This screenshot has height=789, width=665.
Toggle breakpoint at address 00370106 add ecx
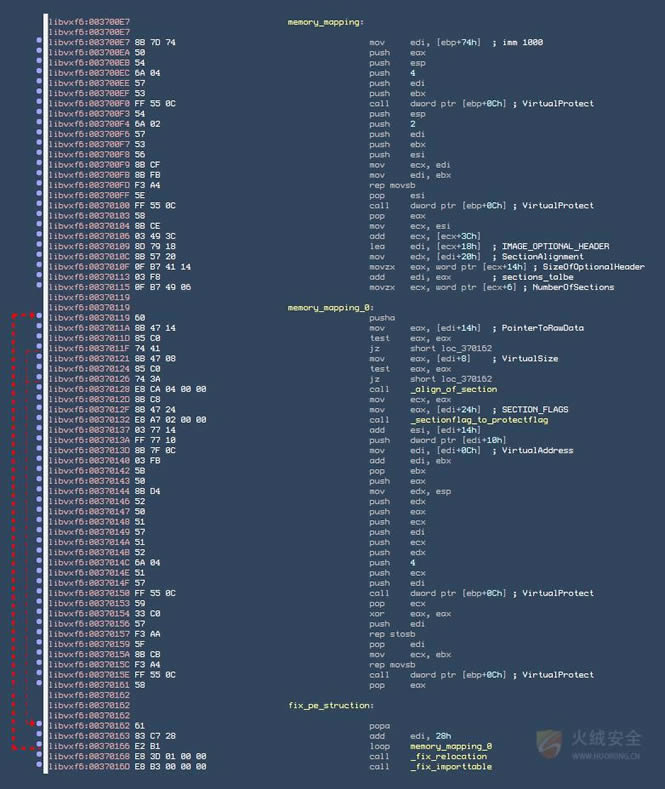[38, 236]
